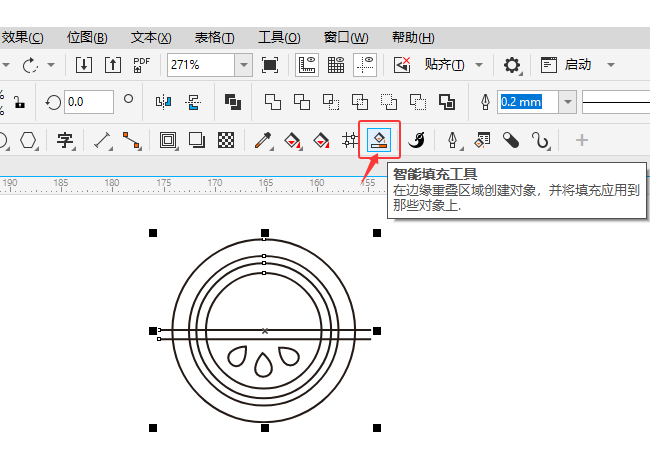Open the 工具(O) menu
Screen dimensions: 650x470
(279, 38)
